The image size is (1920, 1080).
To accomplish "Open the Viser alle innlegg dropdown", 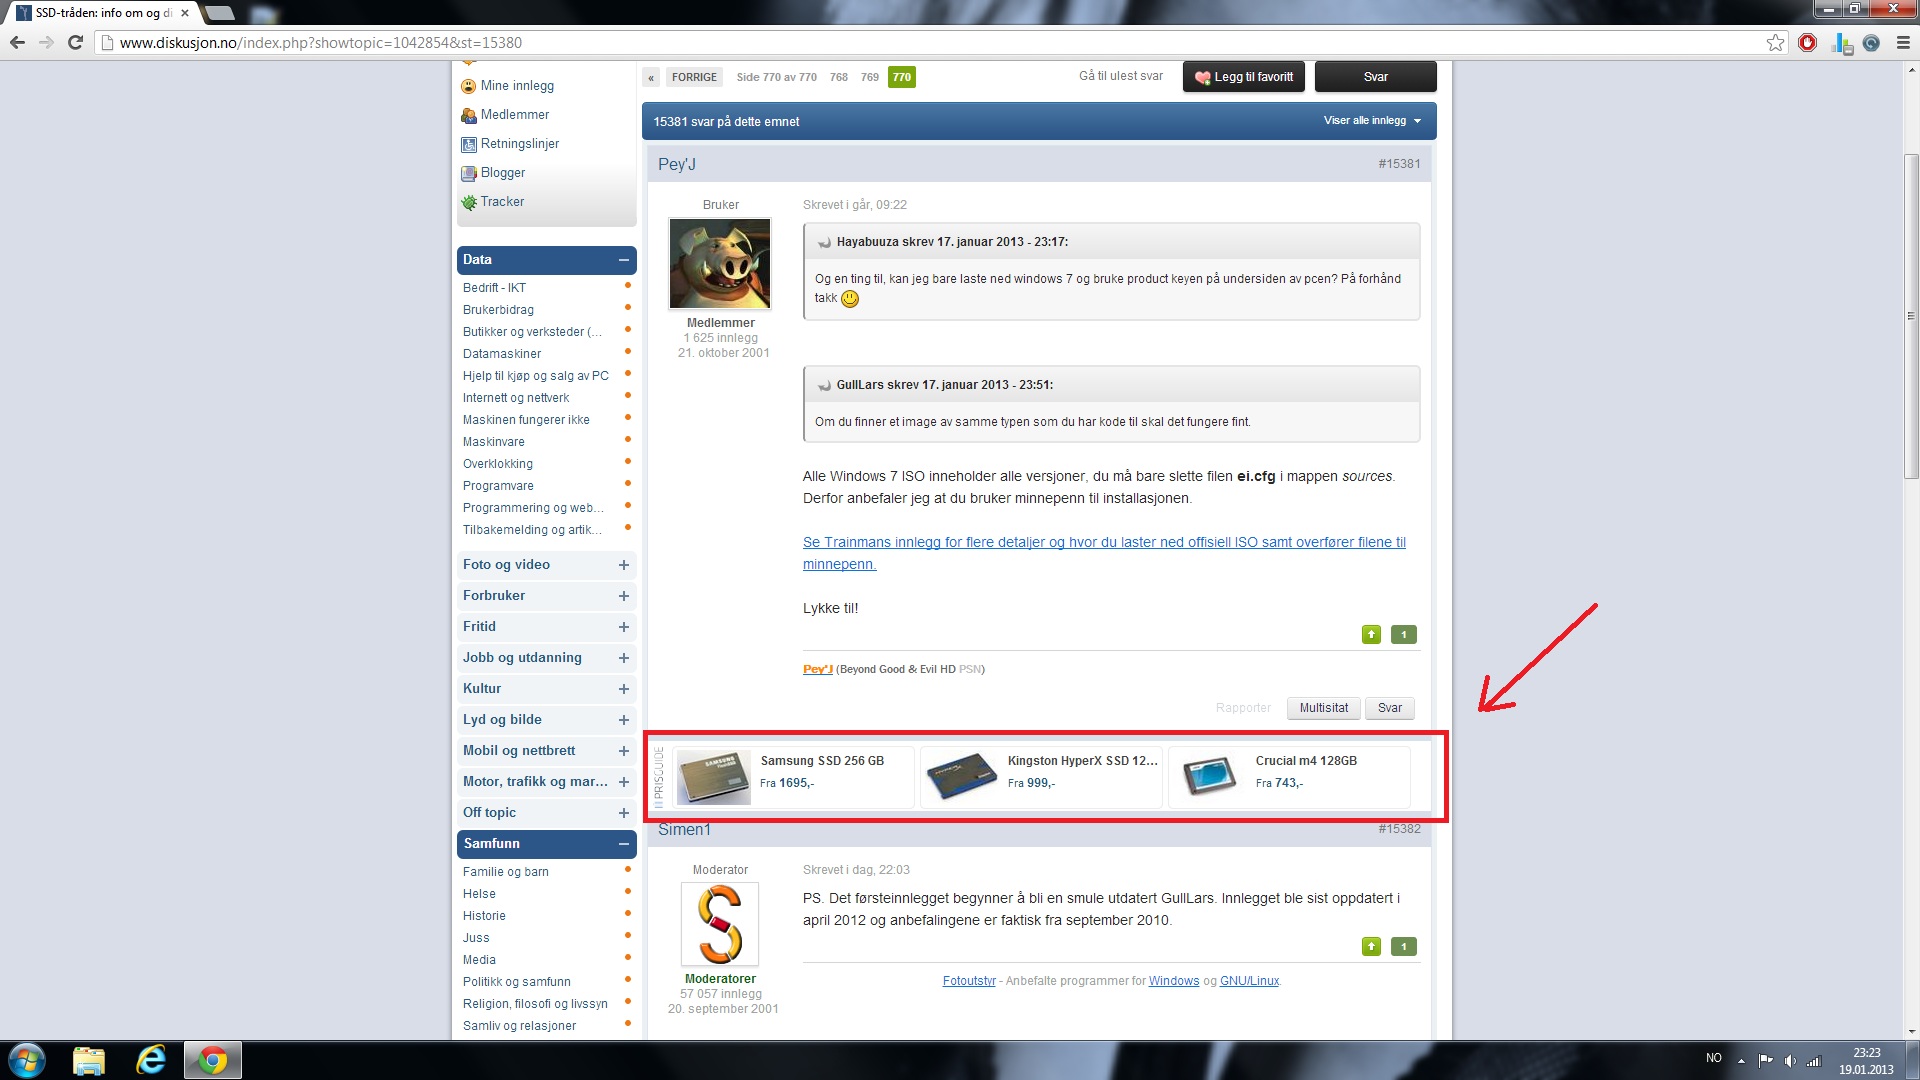I will [x=1372, y=120].
